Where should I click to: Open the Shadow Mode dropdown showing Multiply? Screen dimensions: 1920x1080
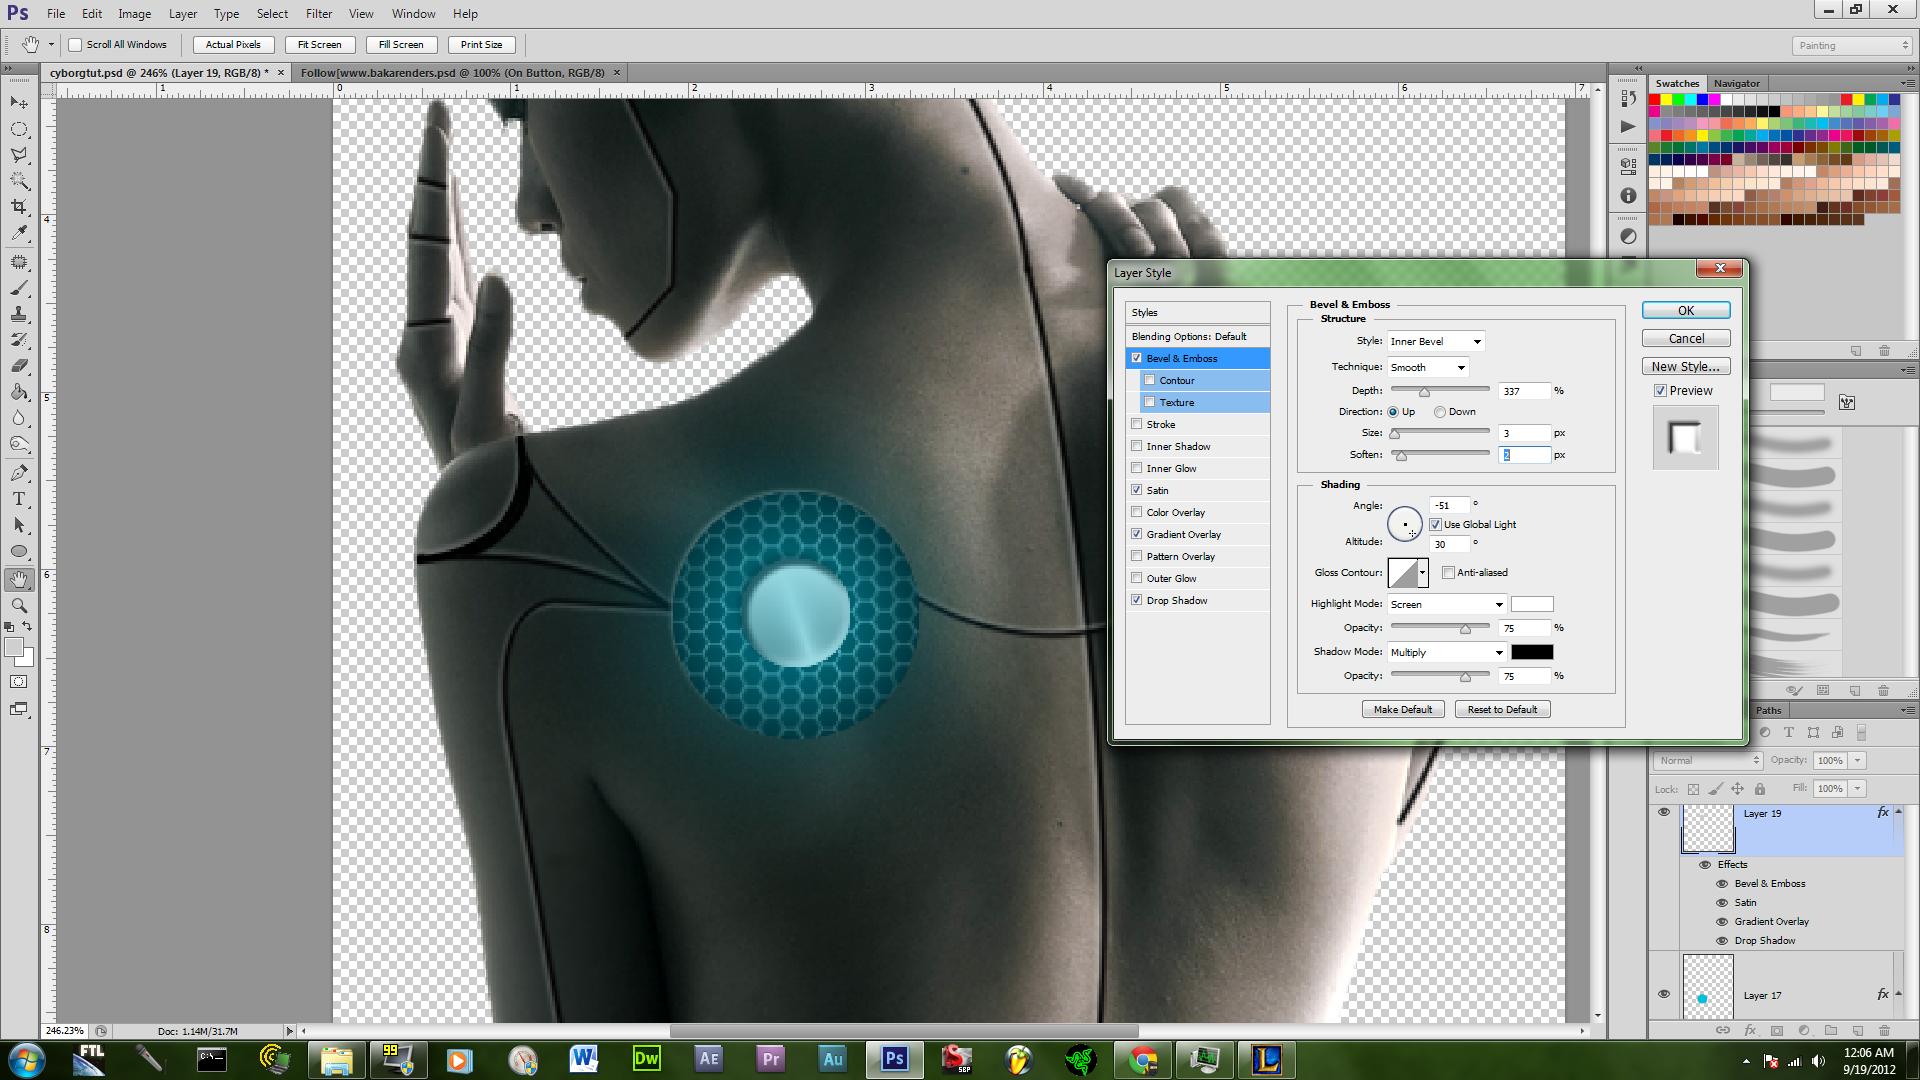(1446, 652)
